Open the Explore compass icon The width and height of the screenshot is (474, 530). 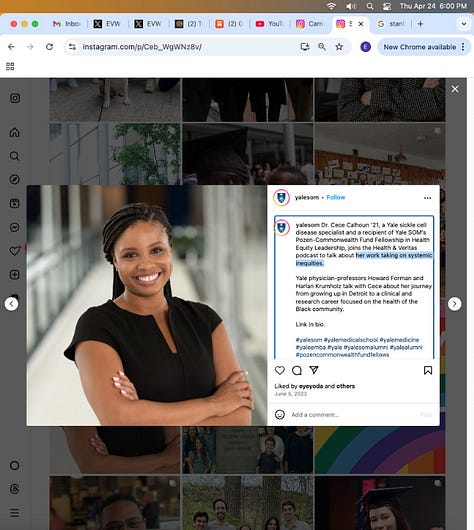click(15, 179)
